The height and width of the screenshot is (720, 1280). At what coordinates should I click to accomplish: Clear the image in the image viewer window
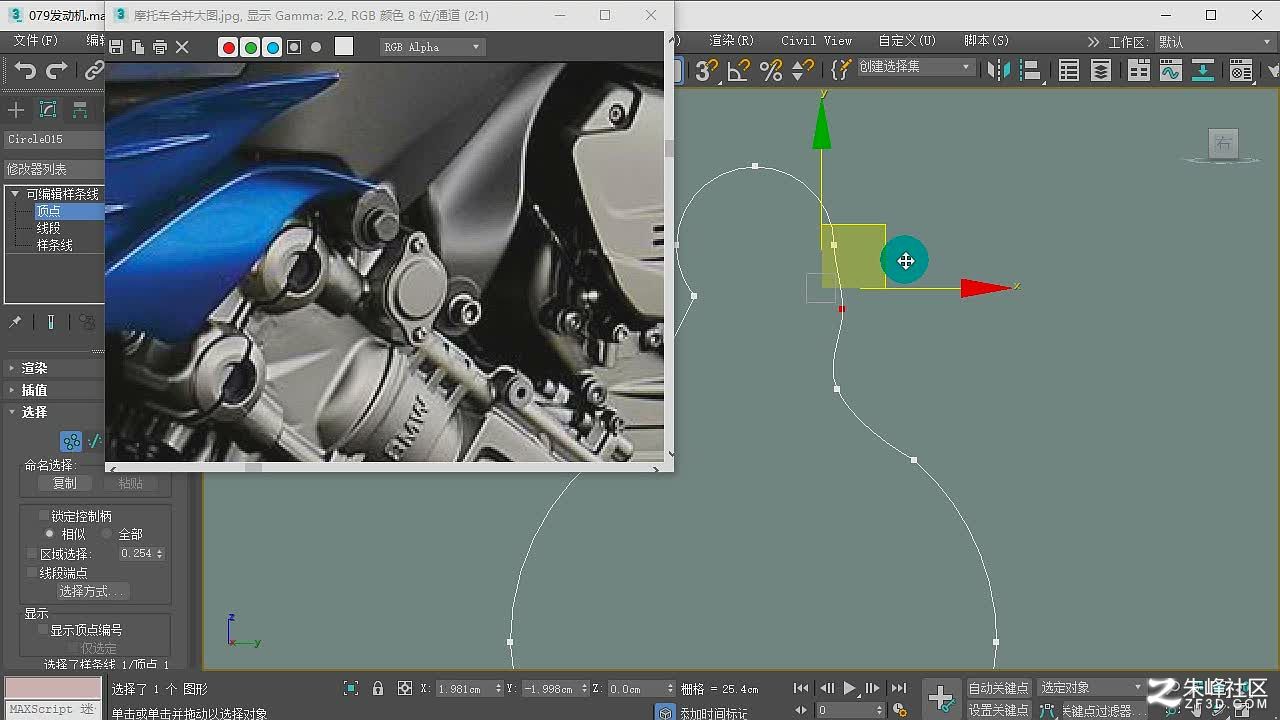point(182,47)
